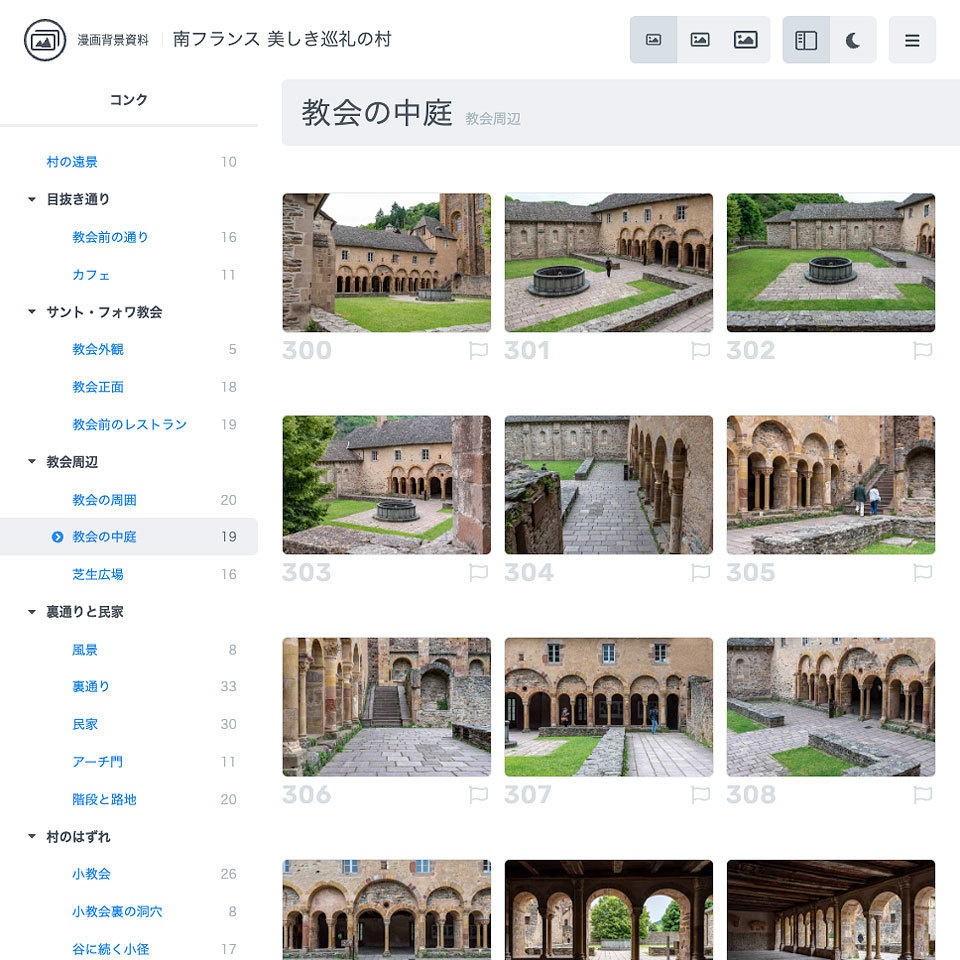Open the hamburger menu
Image resolution: width=960 pixels, height=960 pixels.
pos(912,40)
